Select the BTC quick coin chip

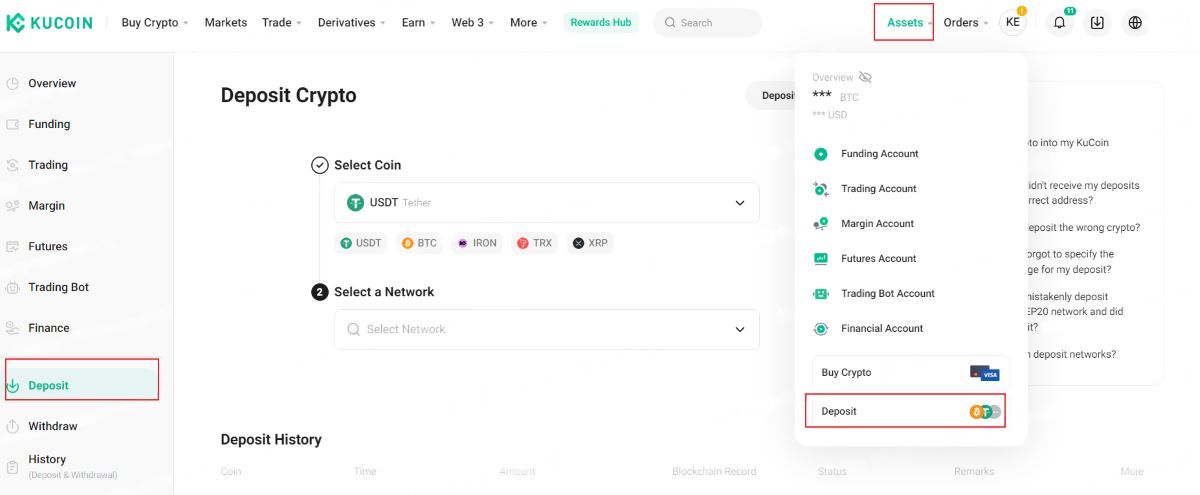pyautogui.click(x=420, y=243)
